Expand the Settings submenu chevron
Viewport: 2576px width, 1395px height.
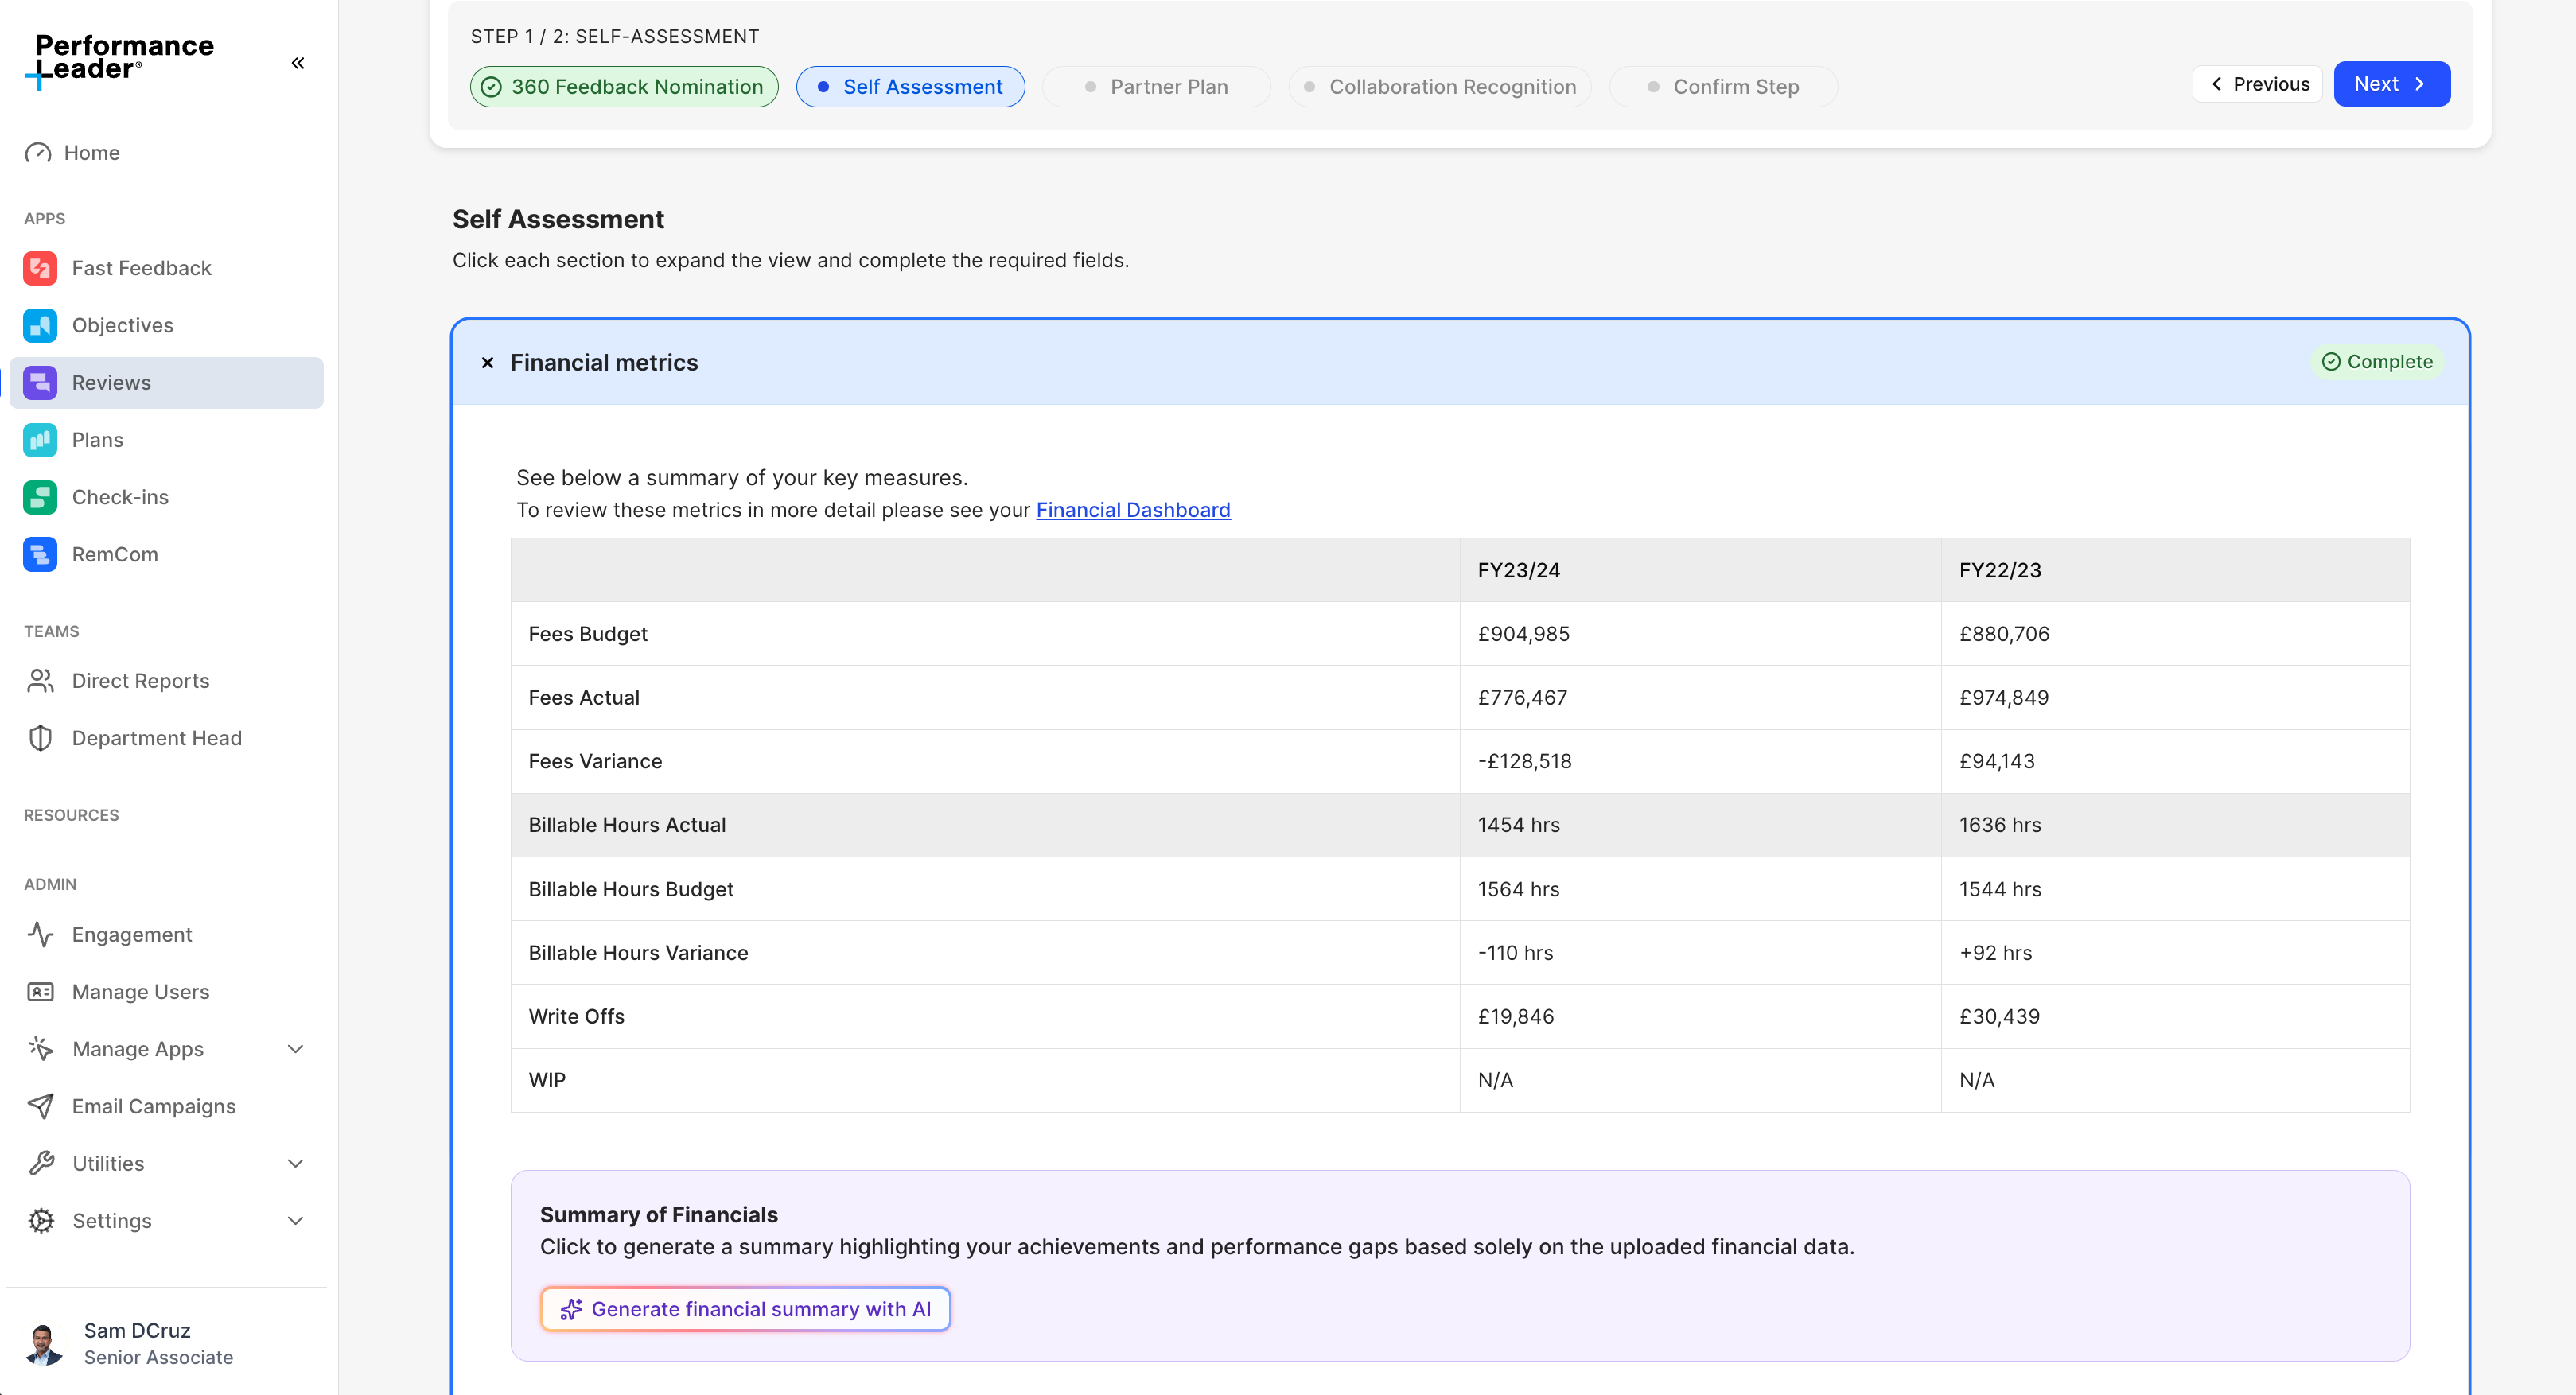click(295, 1221)
